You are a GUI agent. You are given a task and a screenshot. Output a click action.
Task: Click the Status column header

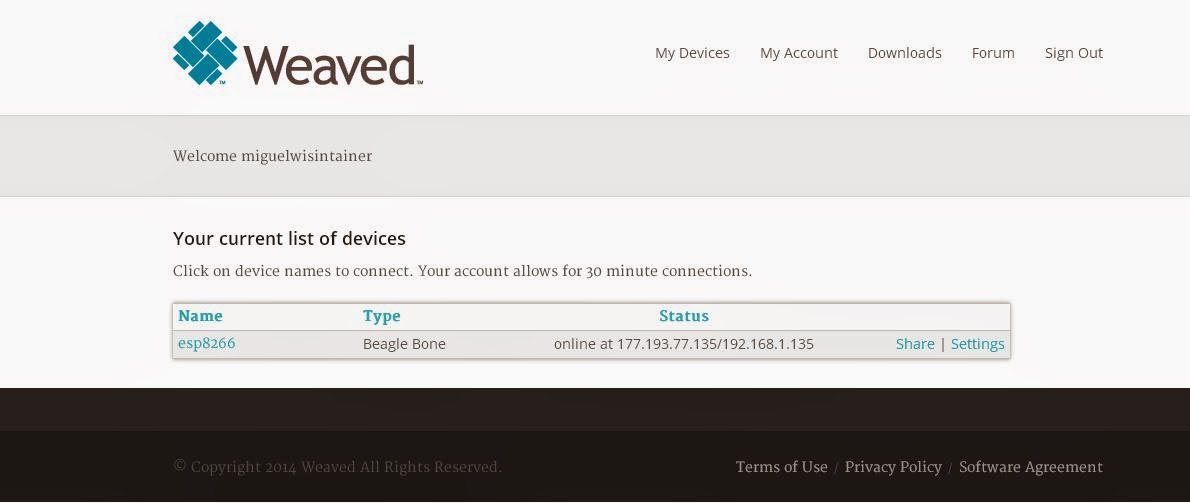point(684,316)
